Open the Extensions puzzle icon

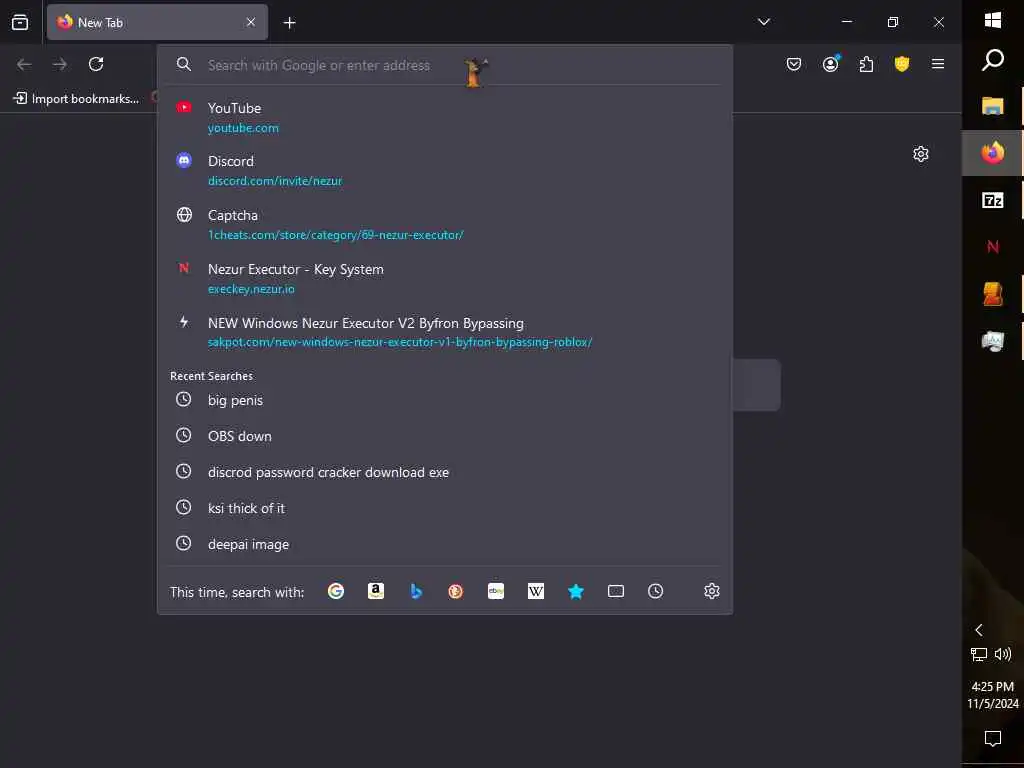point(866,64)
